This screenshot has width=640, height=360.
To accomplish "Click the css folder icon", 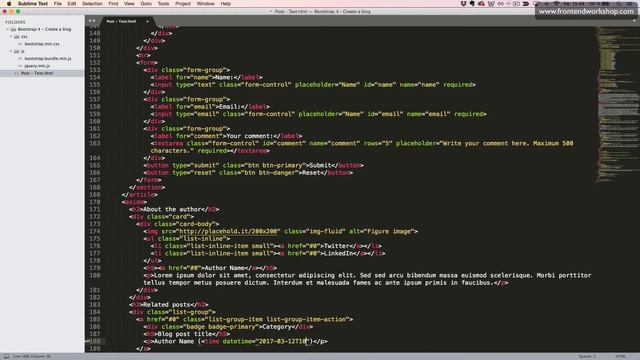I will tap(17, 37).
